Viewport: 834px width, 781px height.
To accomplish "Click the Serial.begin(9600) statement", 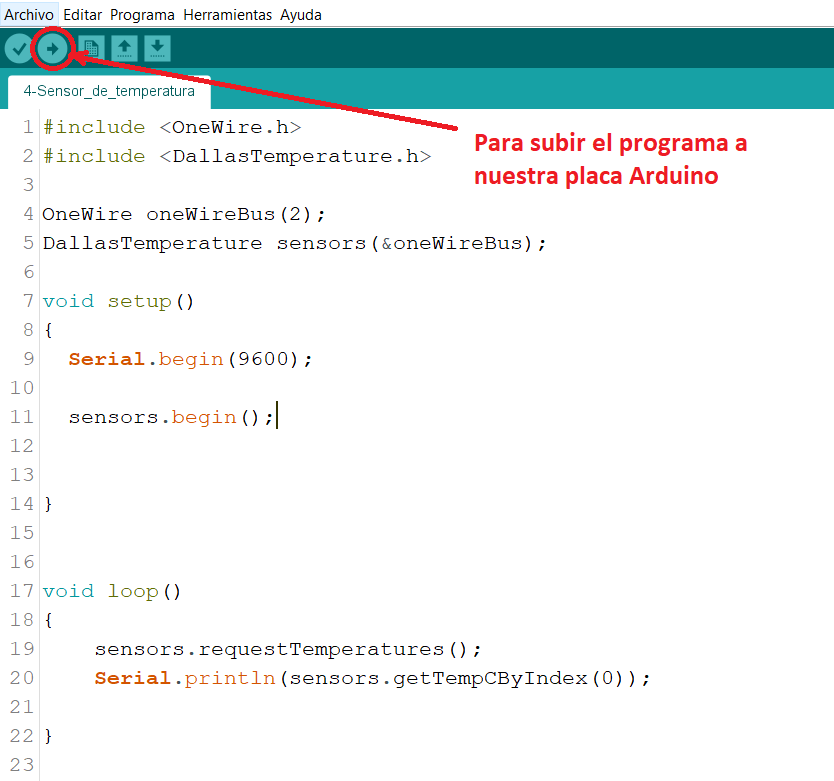I will click(x=190, y=360).
